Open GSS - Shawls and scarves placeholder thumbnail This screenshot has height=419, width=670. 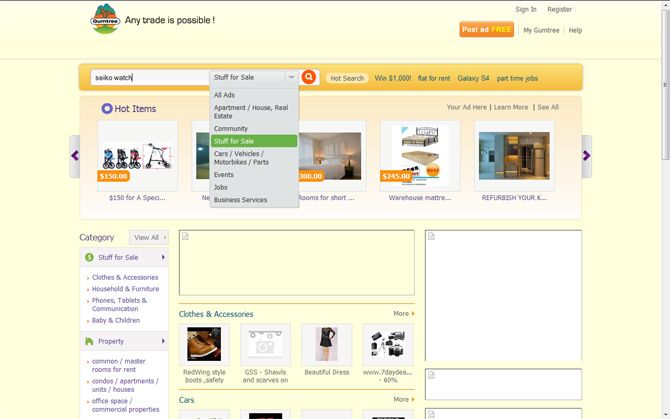[265, 344]
